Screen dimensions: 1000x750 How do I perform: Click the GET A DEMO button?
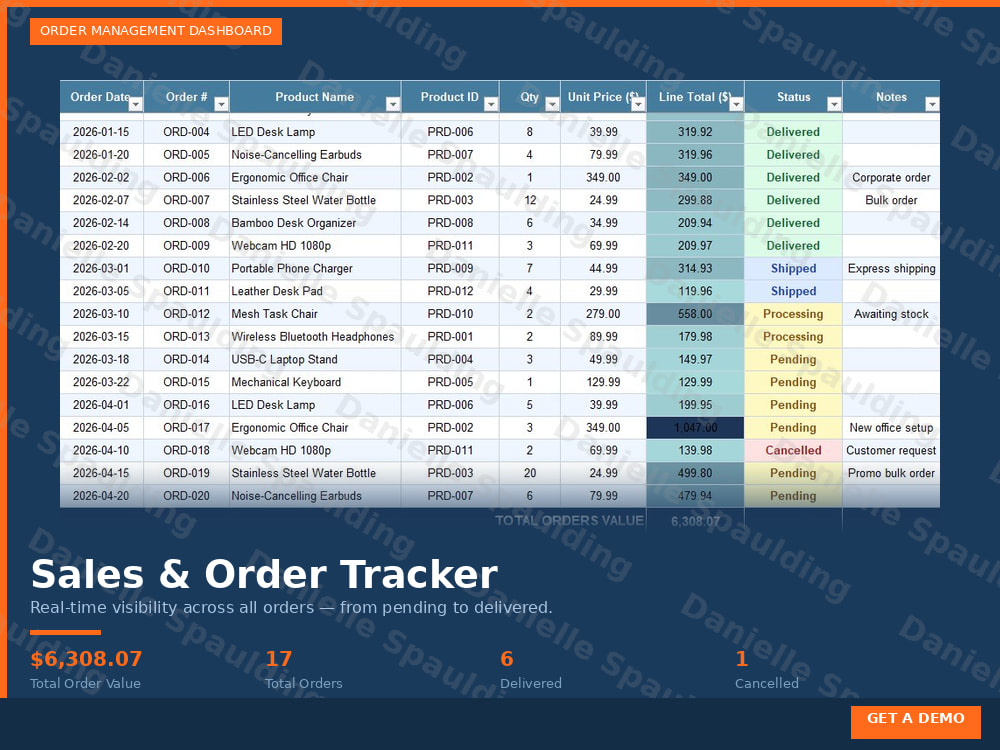[x=916, y=722]
